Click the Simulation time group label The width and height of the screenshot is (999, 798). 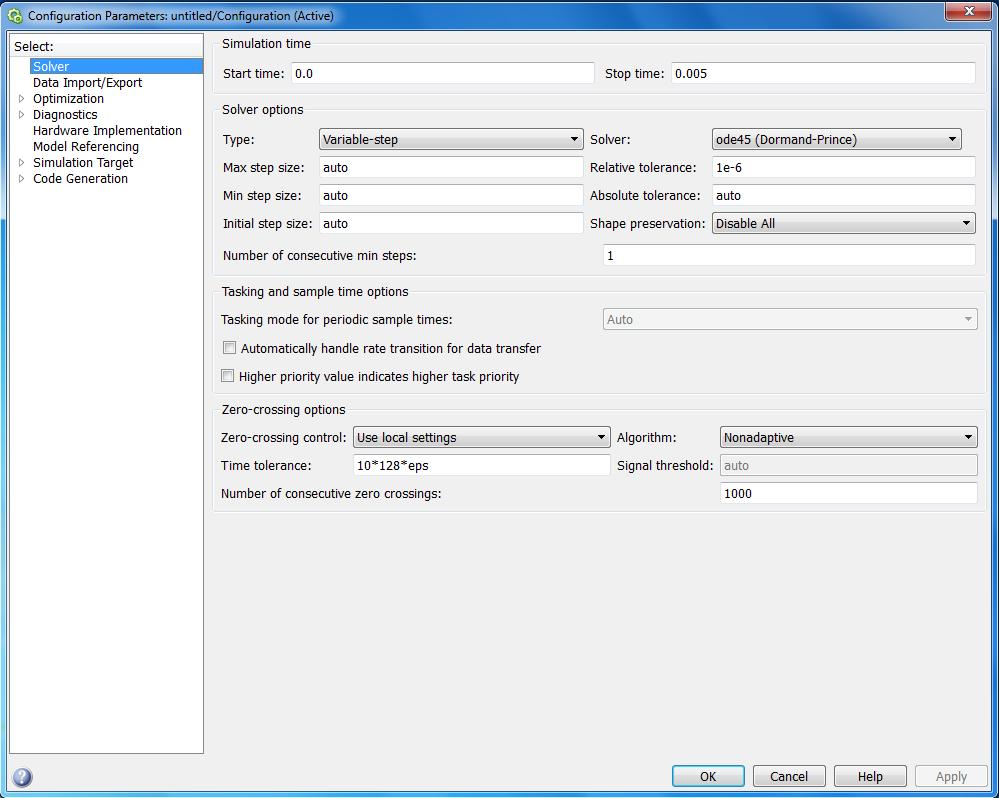266,43
